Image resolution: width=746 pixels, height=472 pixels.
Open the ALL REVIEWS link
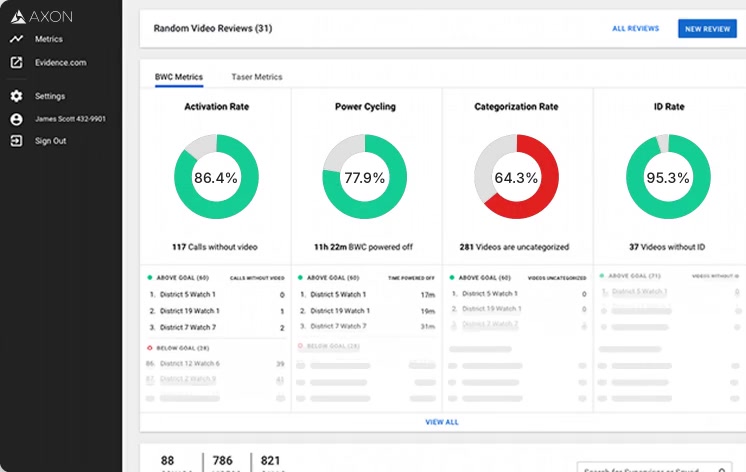[636, 29]
